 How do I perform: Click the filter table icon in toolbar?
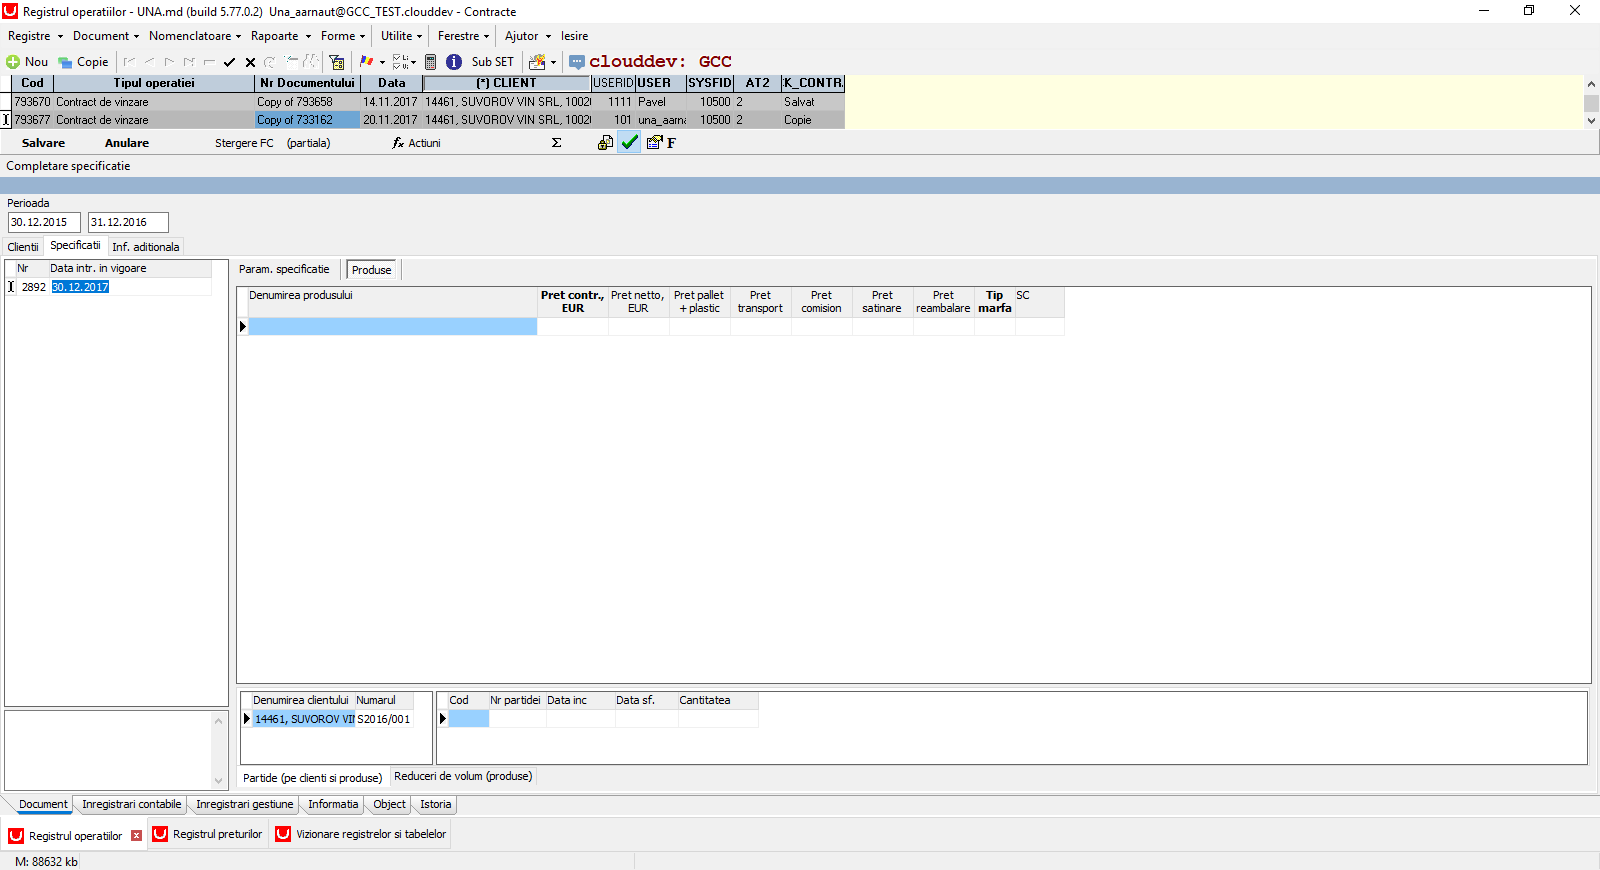point(337,62)
